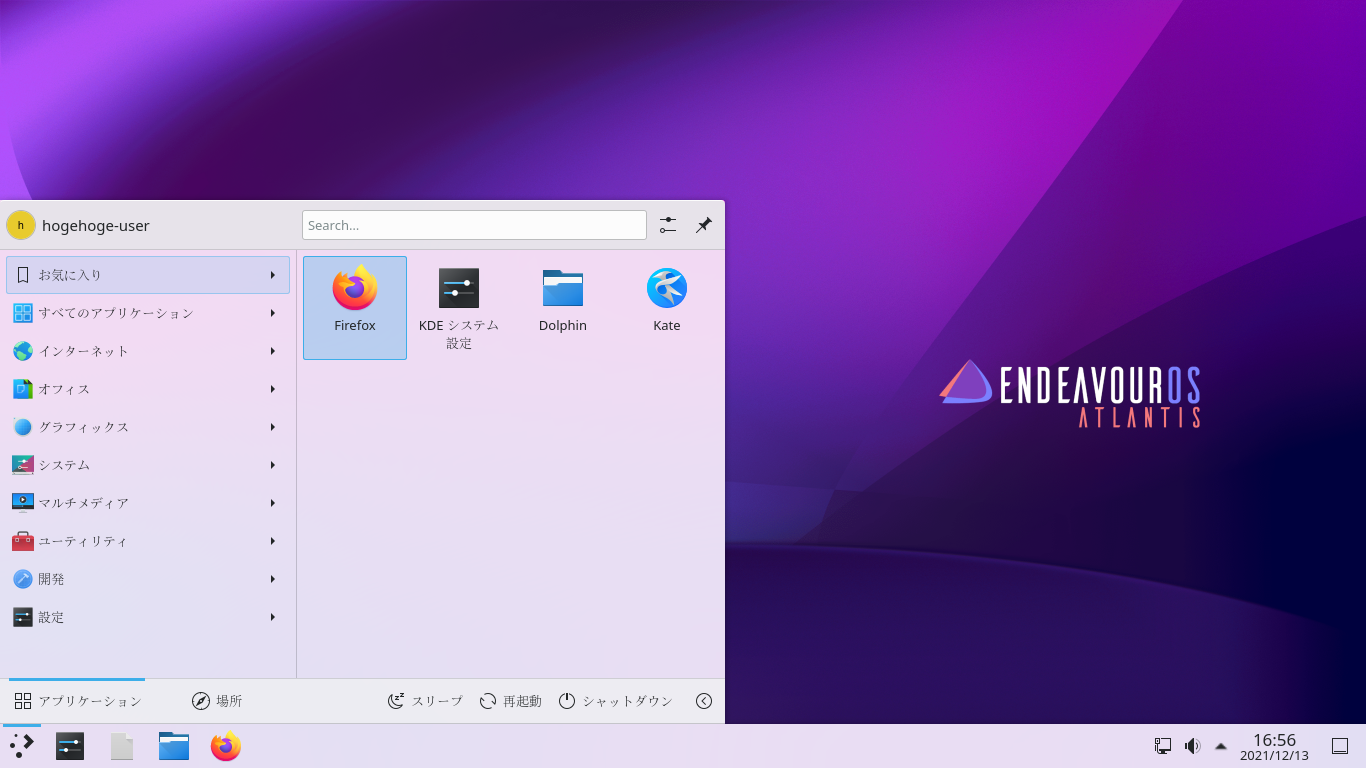Viewport: 1366px width, 768px height.
Task: Select グラフィックス category
Action: tap(148, 427)
